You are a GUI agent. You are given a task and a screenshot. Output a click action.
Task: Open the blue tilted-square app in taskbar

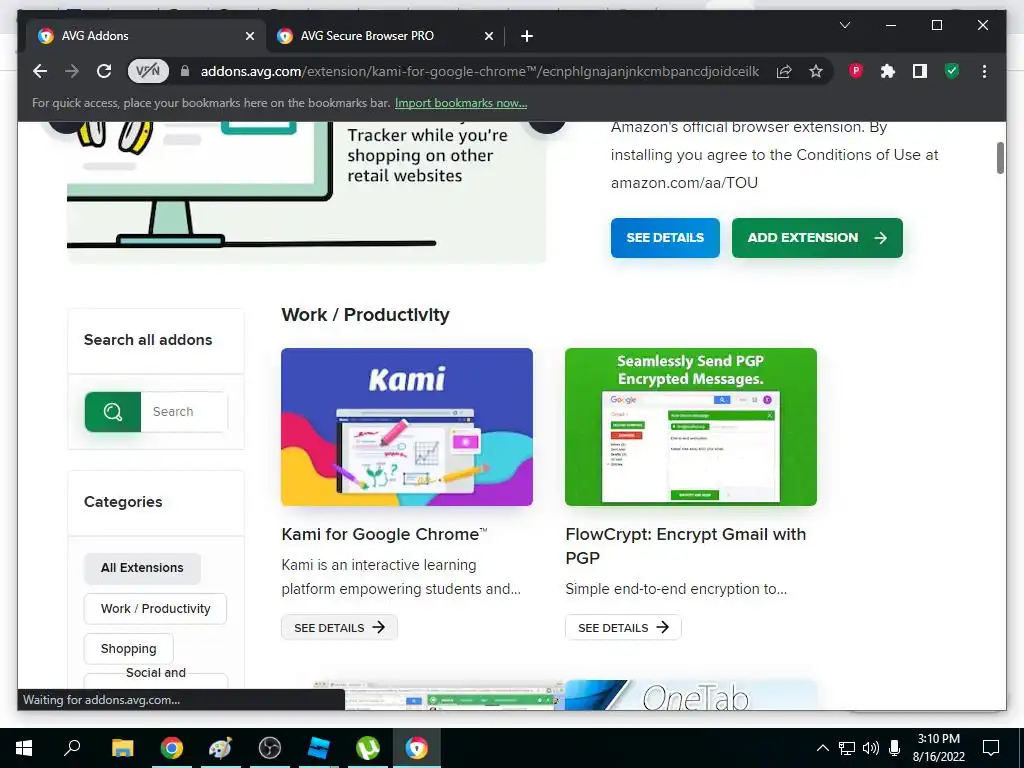coord(318,748)
